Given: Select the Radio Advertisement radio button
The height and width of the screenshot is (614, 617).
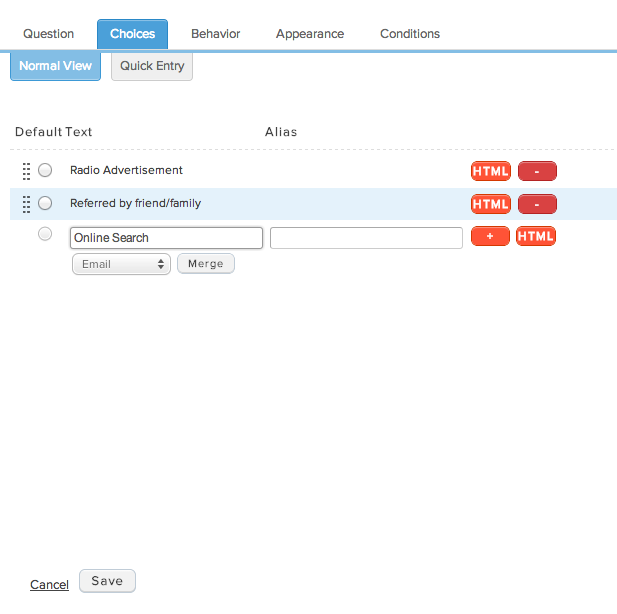Looking at the screenshot, I should pos(45,170).
